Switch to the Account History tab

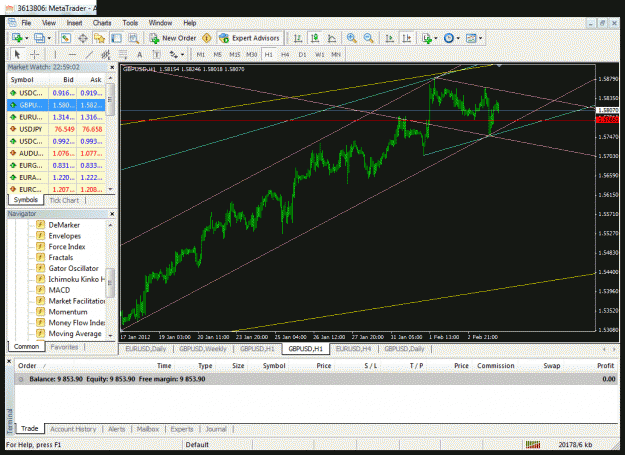pos(73,429)
